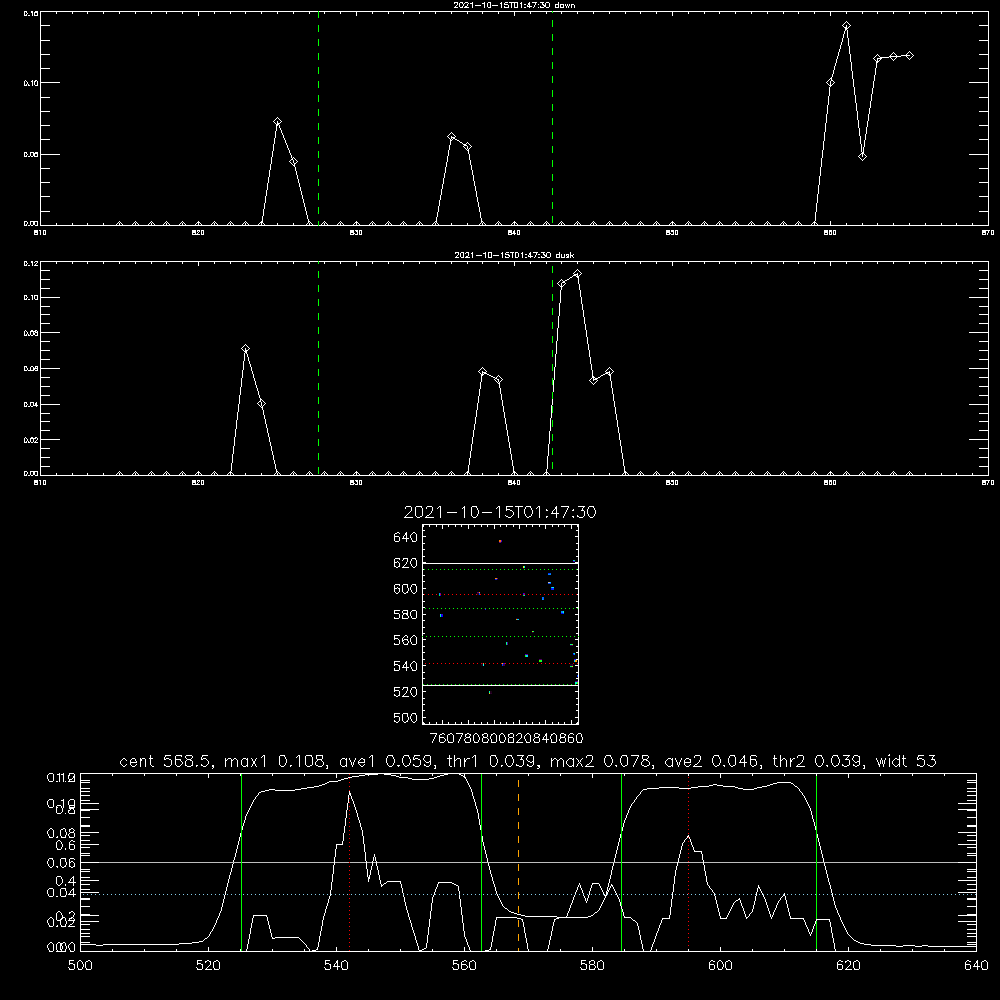Click the orange dashed center line in bottom plot
Viewport: 1000px width, 1000px height.
518,862
